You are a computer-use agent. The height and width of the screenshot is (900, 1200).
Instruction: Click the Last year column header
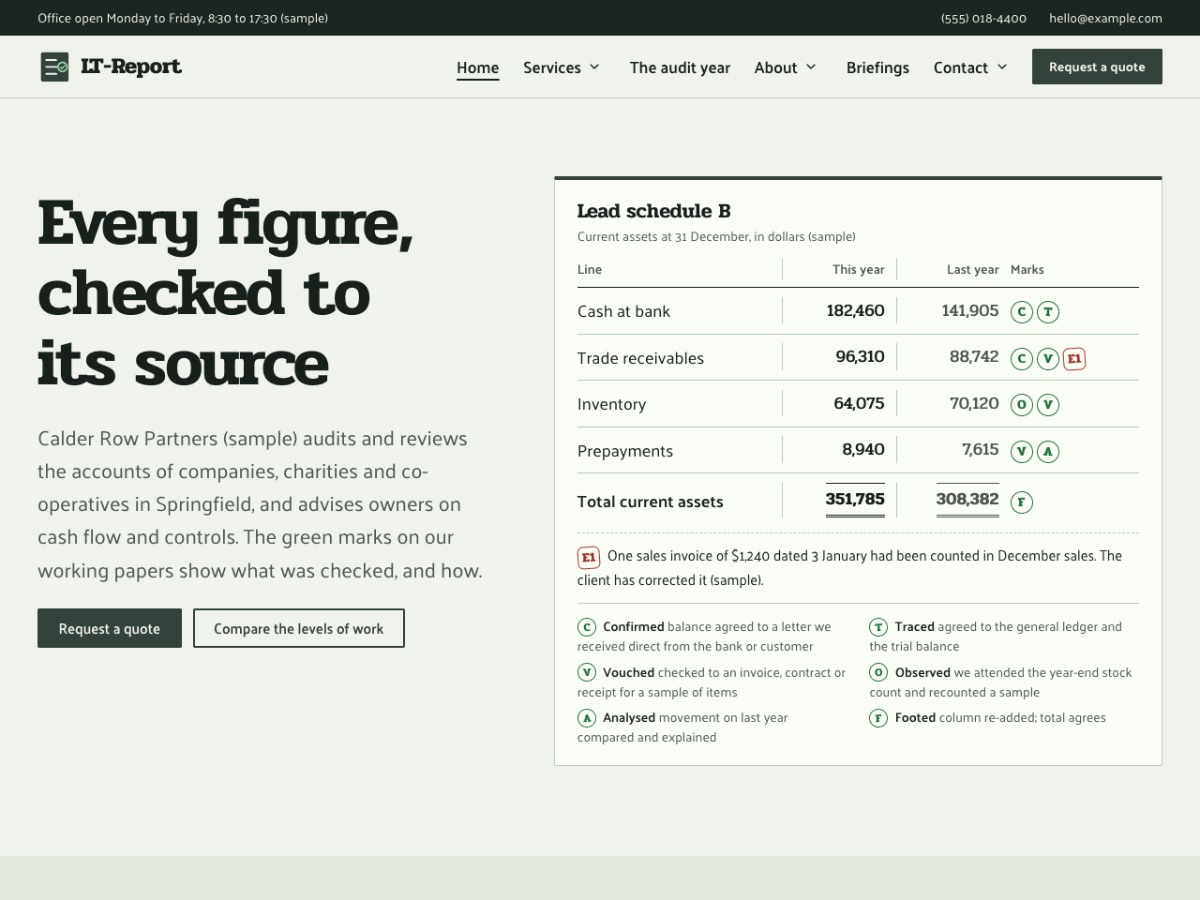[973, 270]
